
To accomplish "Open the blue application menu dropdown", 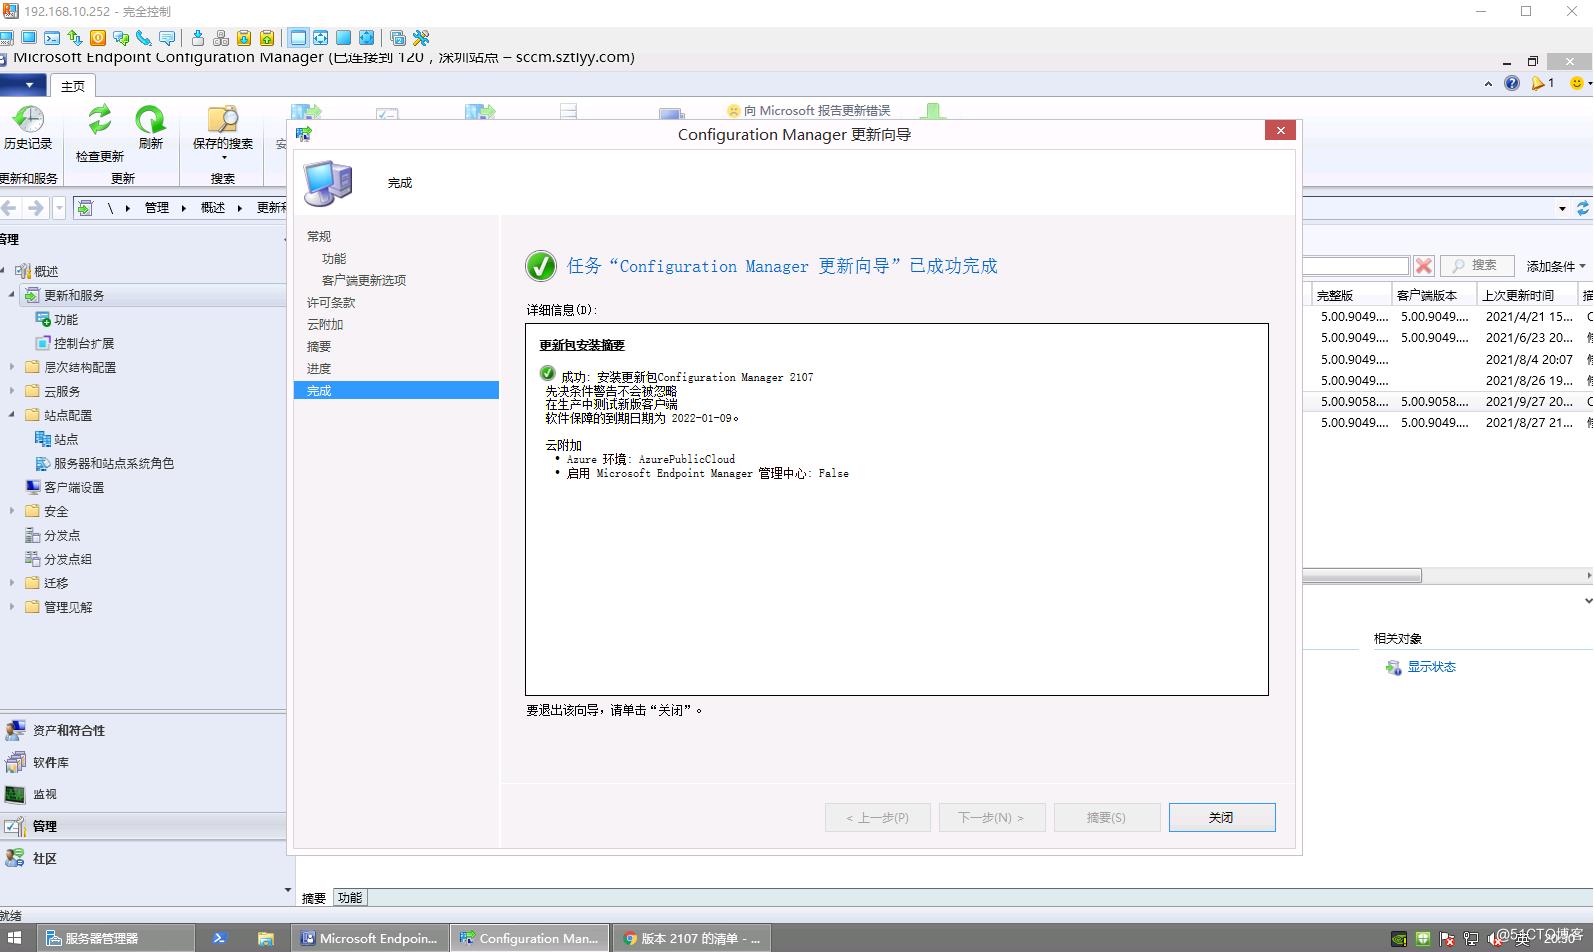I will point(22,85).
